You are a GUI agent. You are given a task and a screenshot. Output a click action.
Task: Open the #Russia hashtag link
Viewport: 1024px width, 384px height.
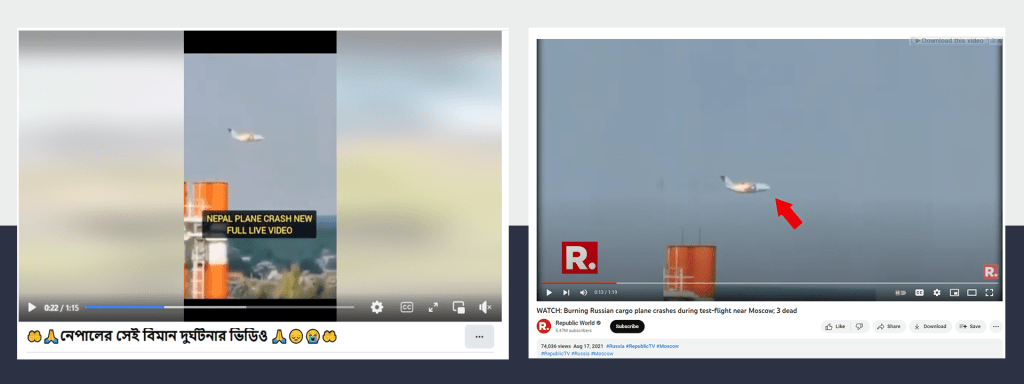pyautogui.click(x=615, y=345)
